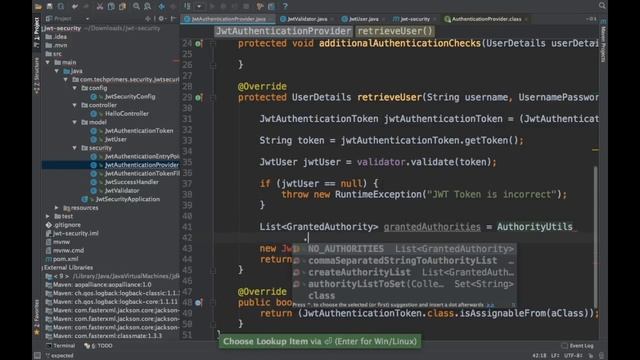
Task: Switch to JwtAuthenticationProvider.java tab
Action: [228, 19]
